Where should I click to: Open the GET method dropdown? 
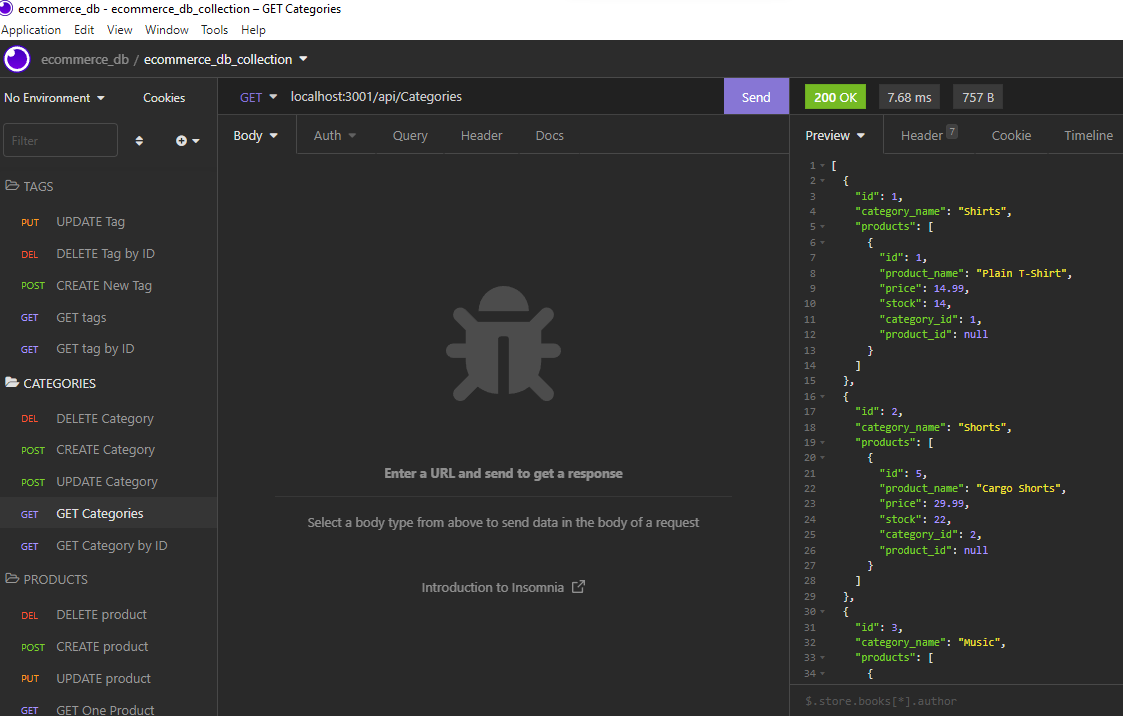tap(258, 96)
